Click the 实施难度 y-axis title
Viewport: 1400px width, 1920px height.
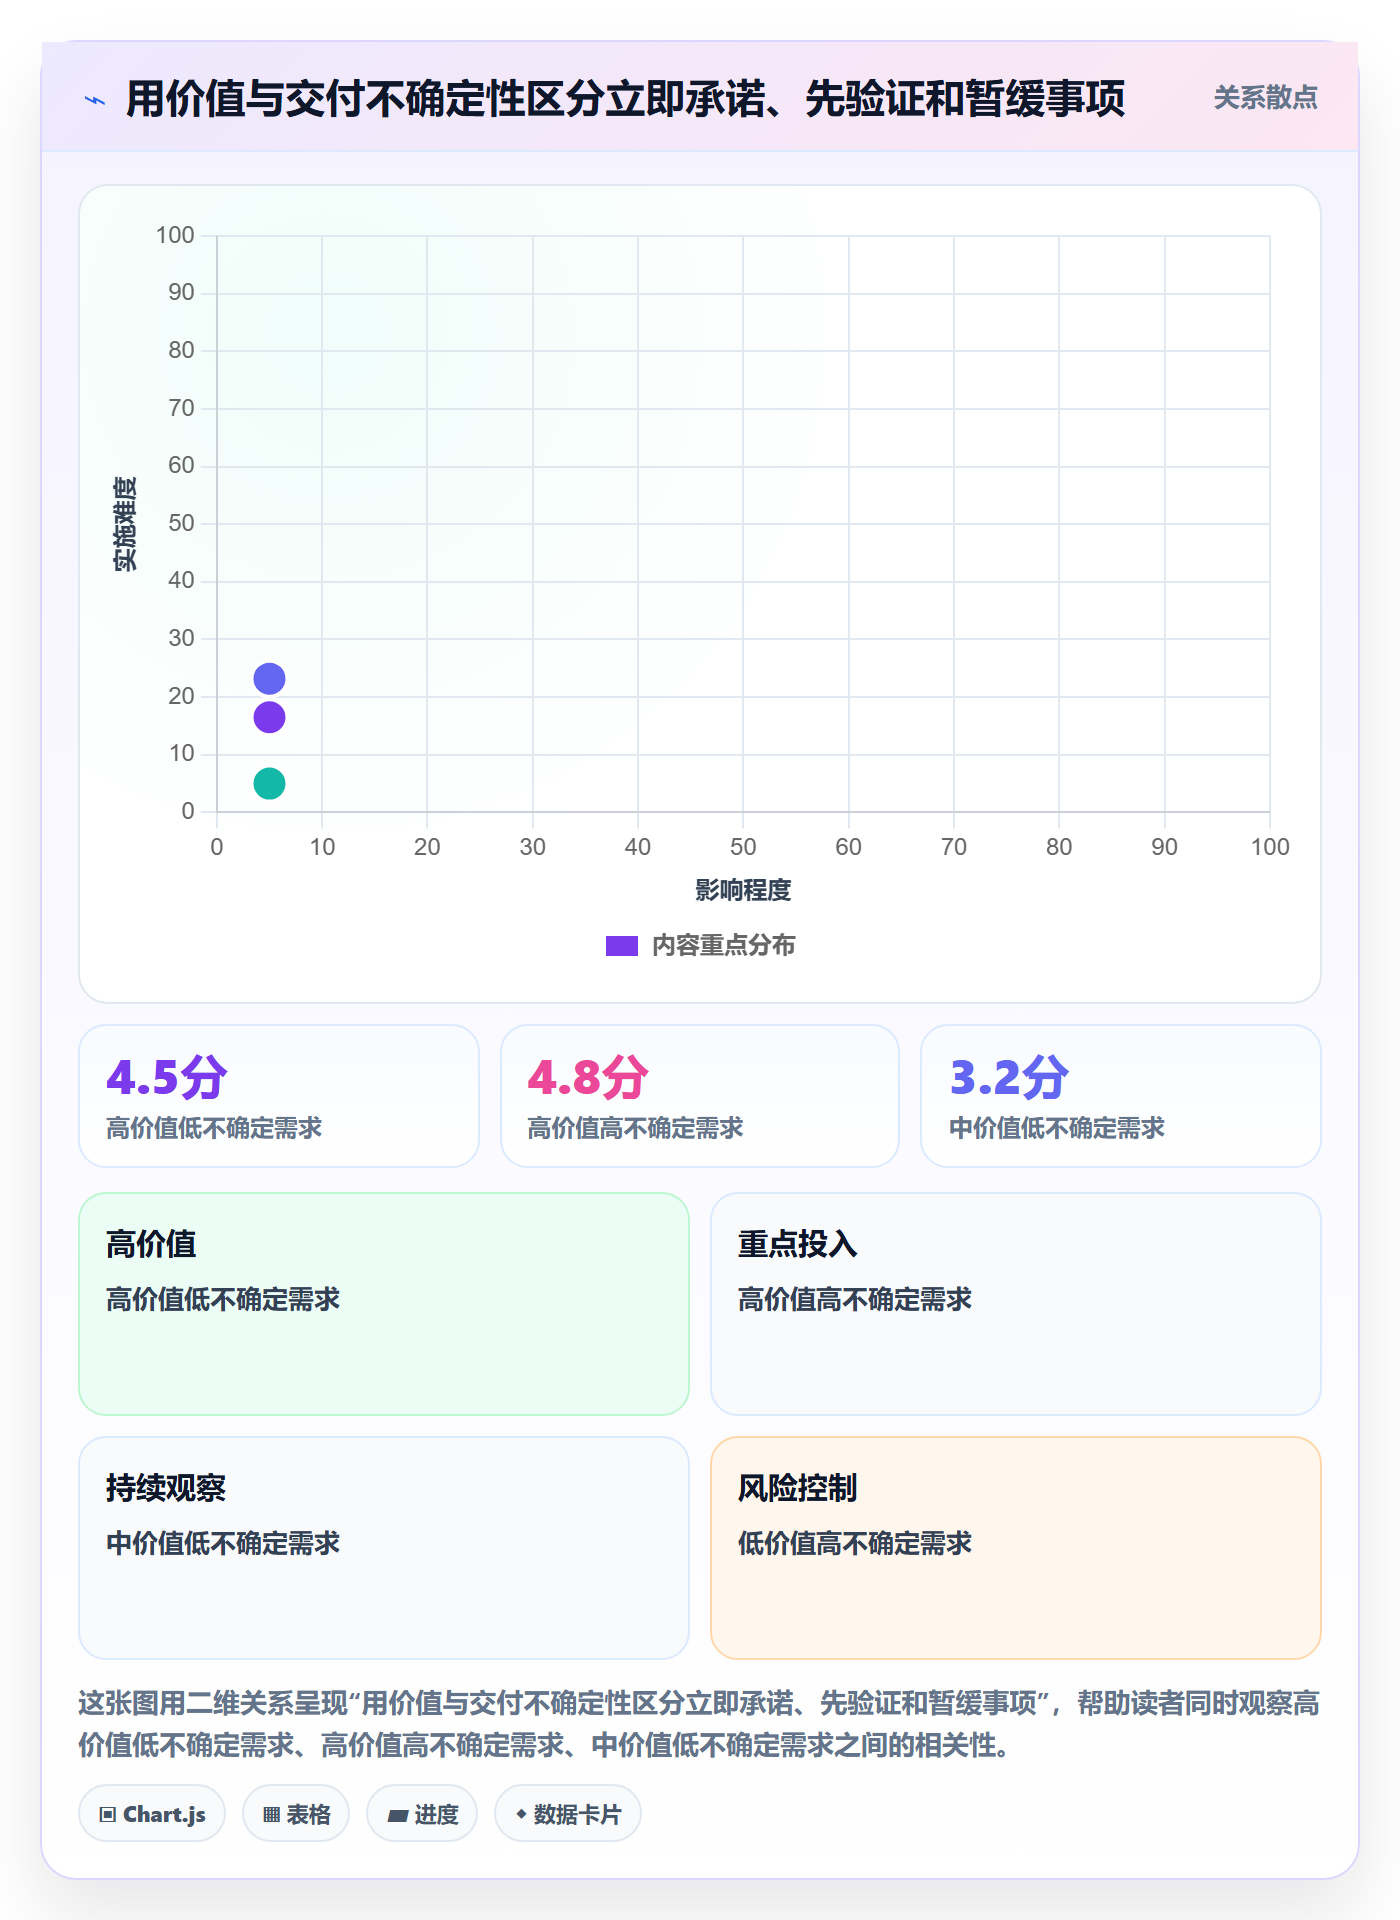pyautogui.click(x=125, y=524)
